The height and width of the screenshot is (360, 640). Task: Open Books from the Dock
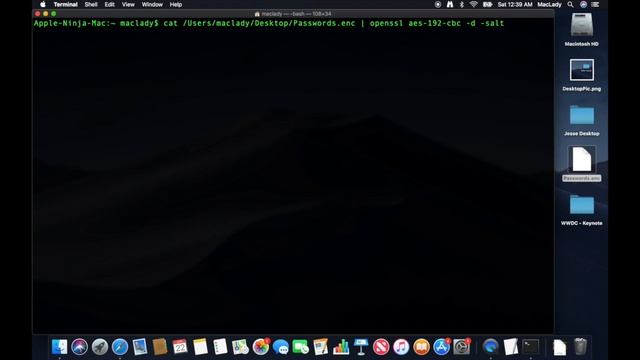tap(421, 347)
